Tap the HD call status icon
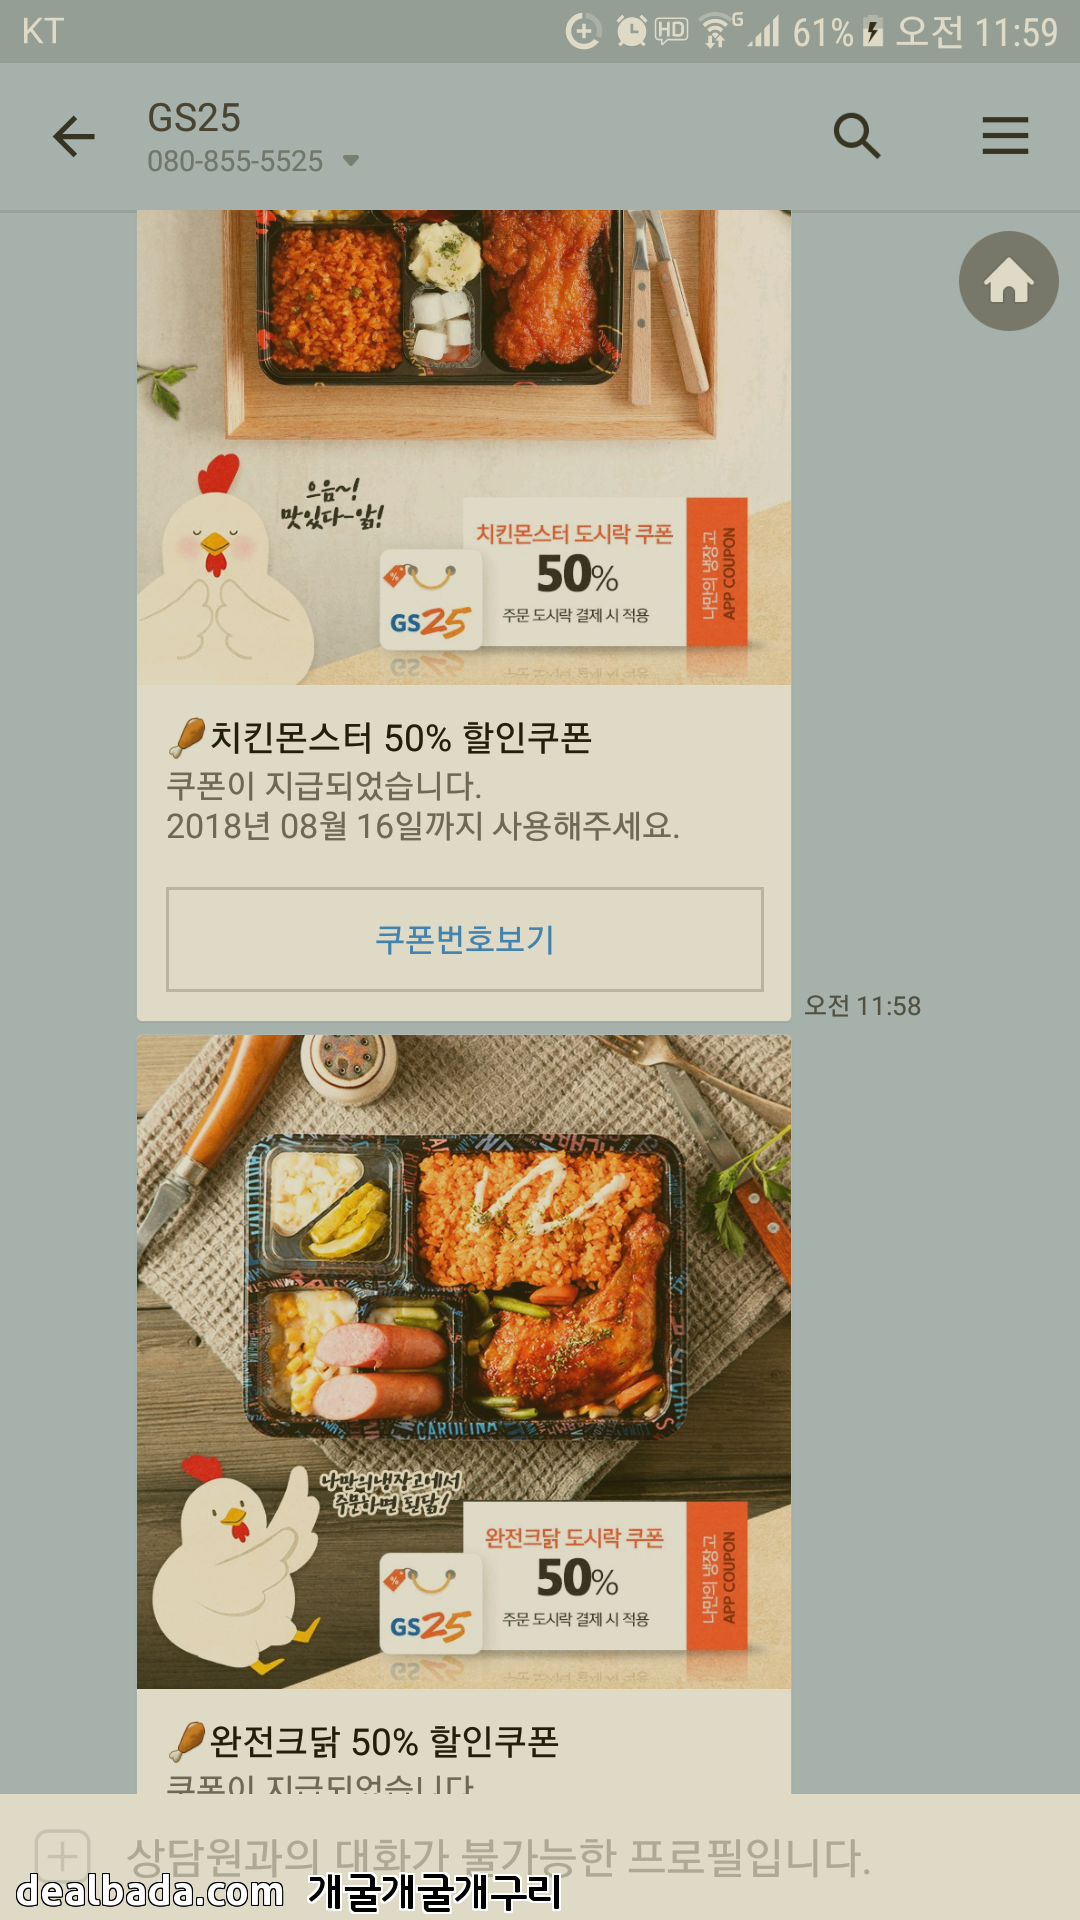Screen dimensions: 1080x1920 pos(671,30)
